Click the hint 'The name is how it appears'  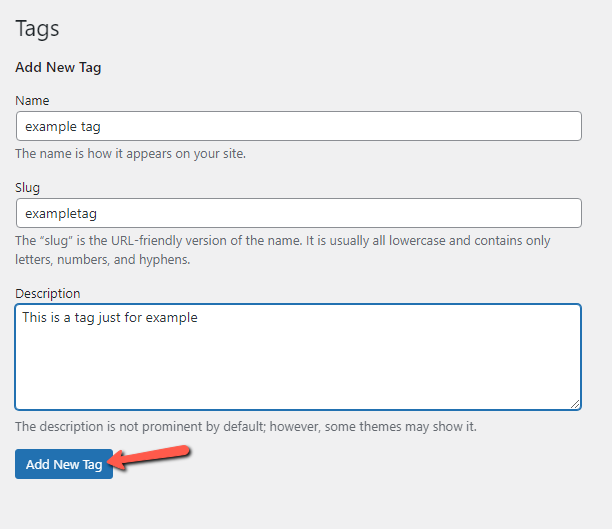coord(130,154)
